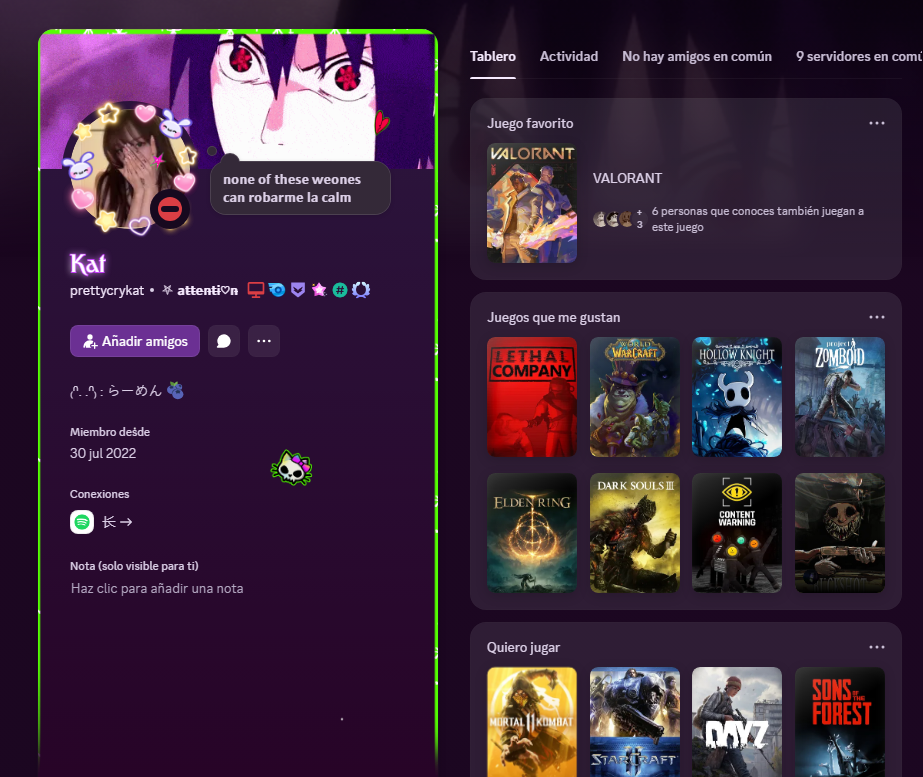
Task: Click the purple shield HypeSquad badge
Action: tap(298, 290)
